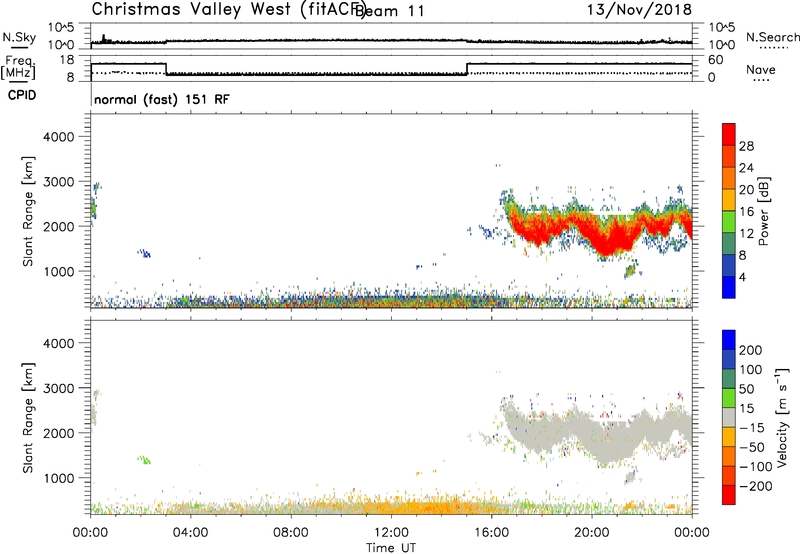Click the '08:00' time tick label

click(291, 533)
